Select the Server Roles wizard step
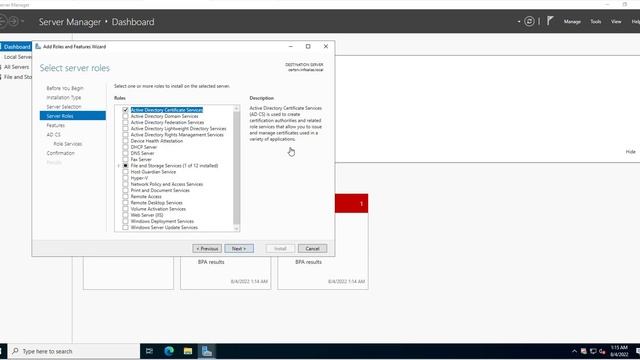Screen dimensions: 640x360 click(x=73, y=116)
